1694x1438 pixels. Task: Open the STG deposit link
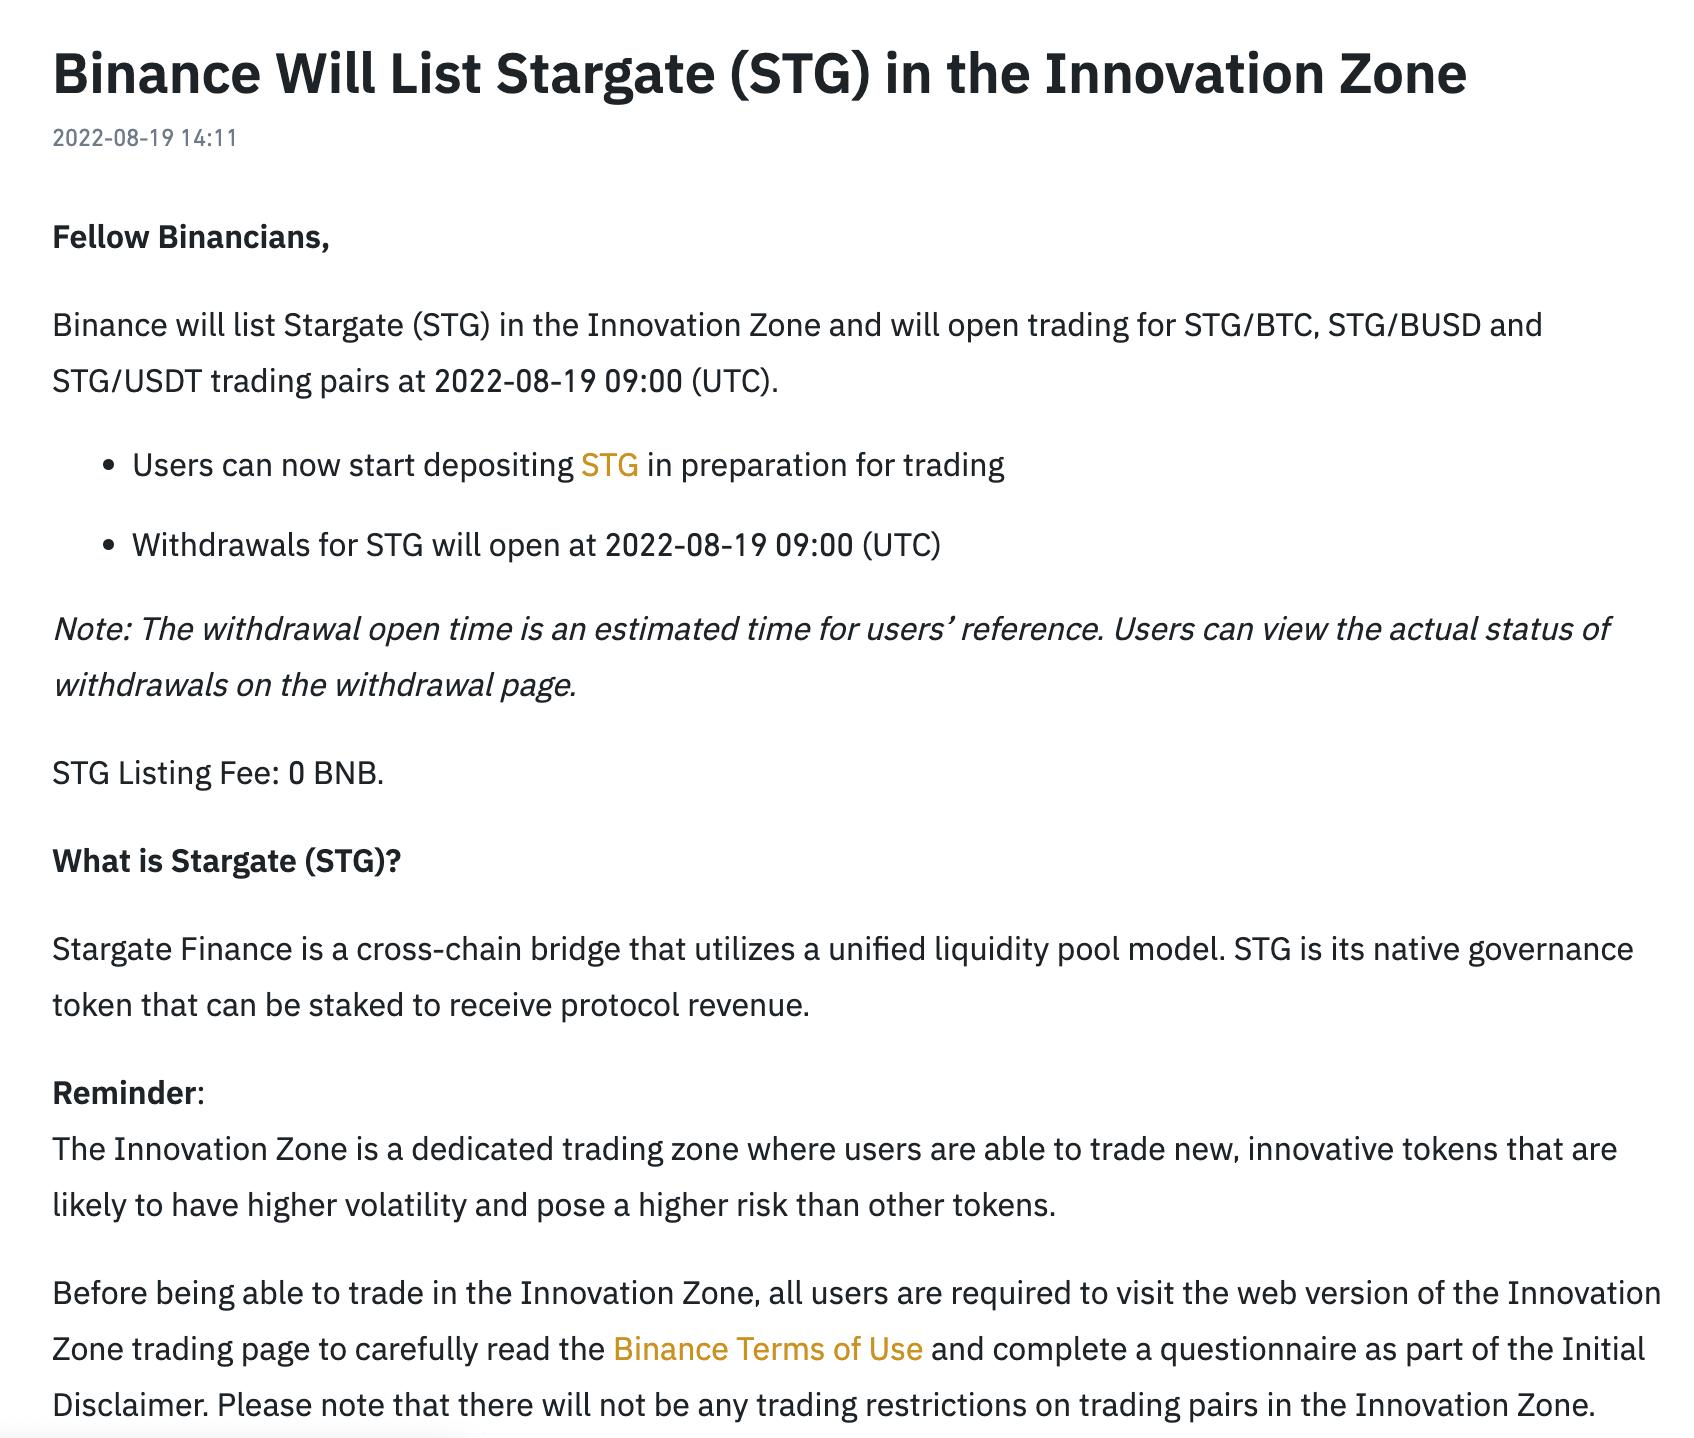pos(609,466)
